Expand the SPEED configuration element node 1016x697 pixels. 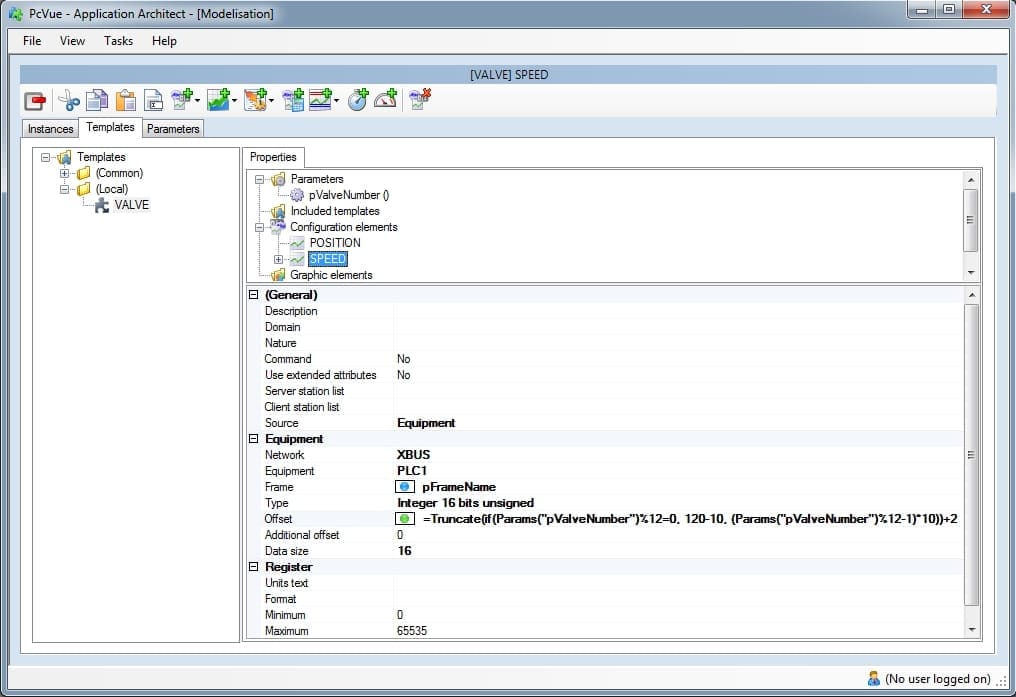pos(278,259)
